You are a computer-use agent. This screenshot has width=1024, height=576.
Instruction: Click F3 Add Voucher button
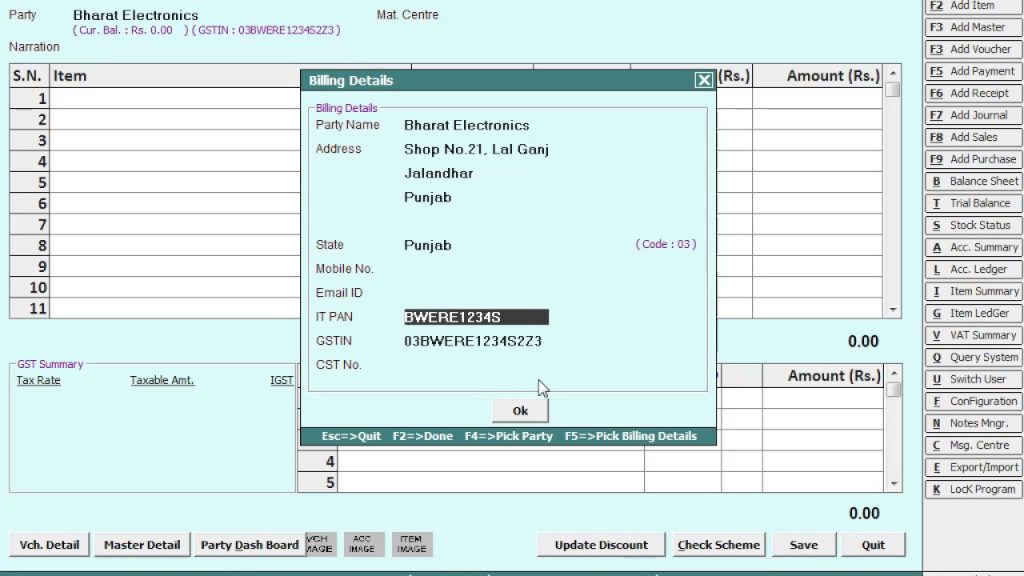point(973,50)
